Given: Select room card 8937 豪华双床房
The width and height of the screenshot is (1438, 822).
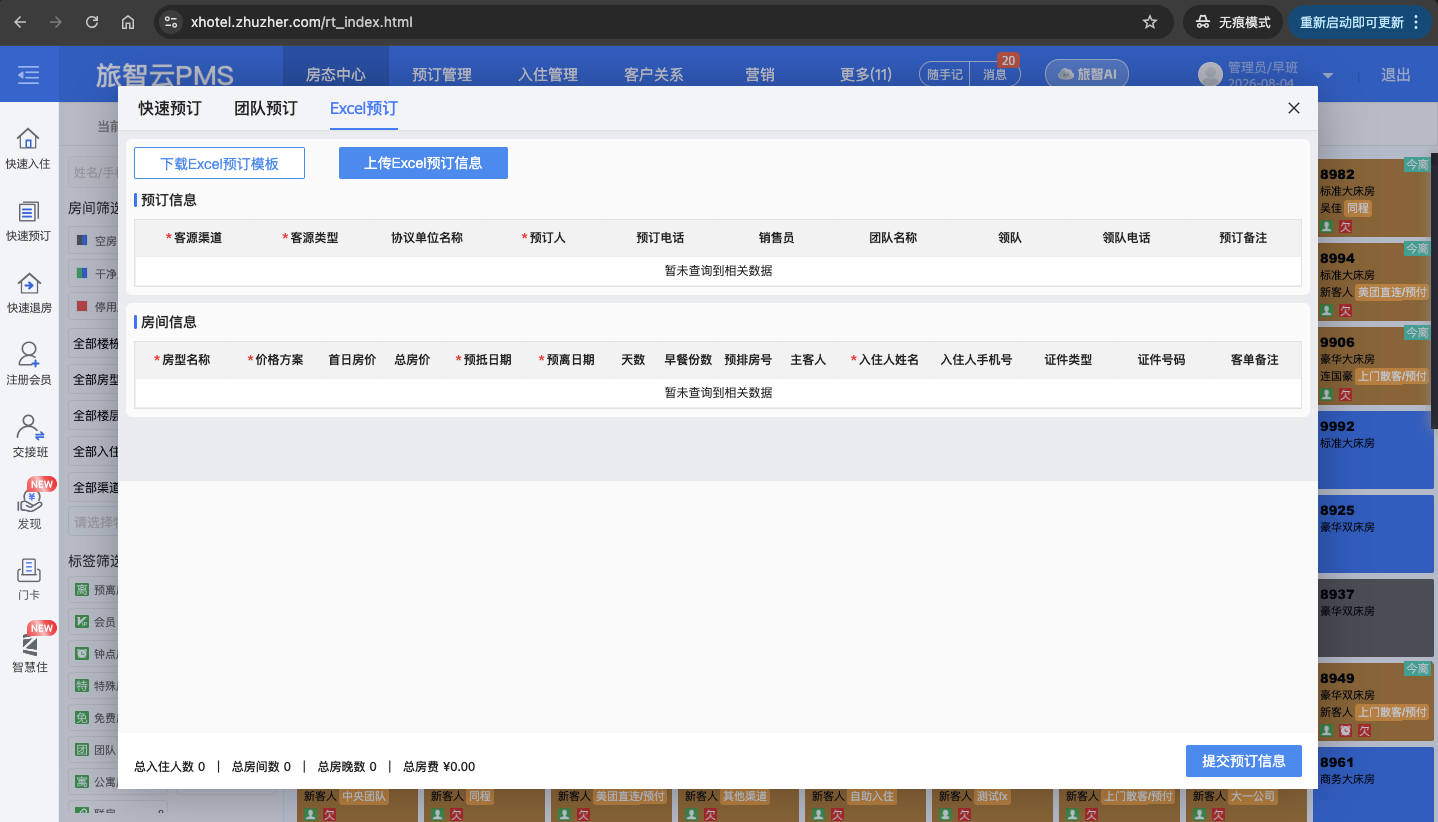Looking at the screenshot, I should tap(1373, 617).
